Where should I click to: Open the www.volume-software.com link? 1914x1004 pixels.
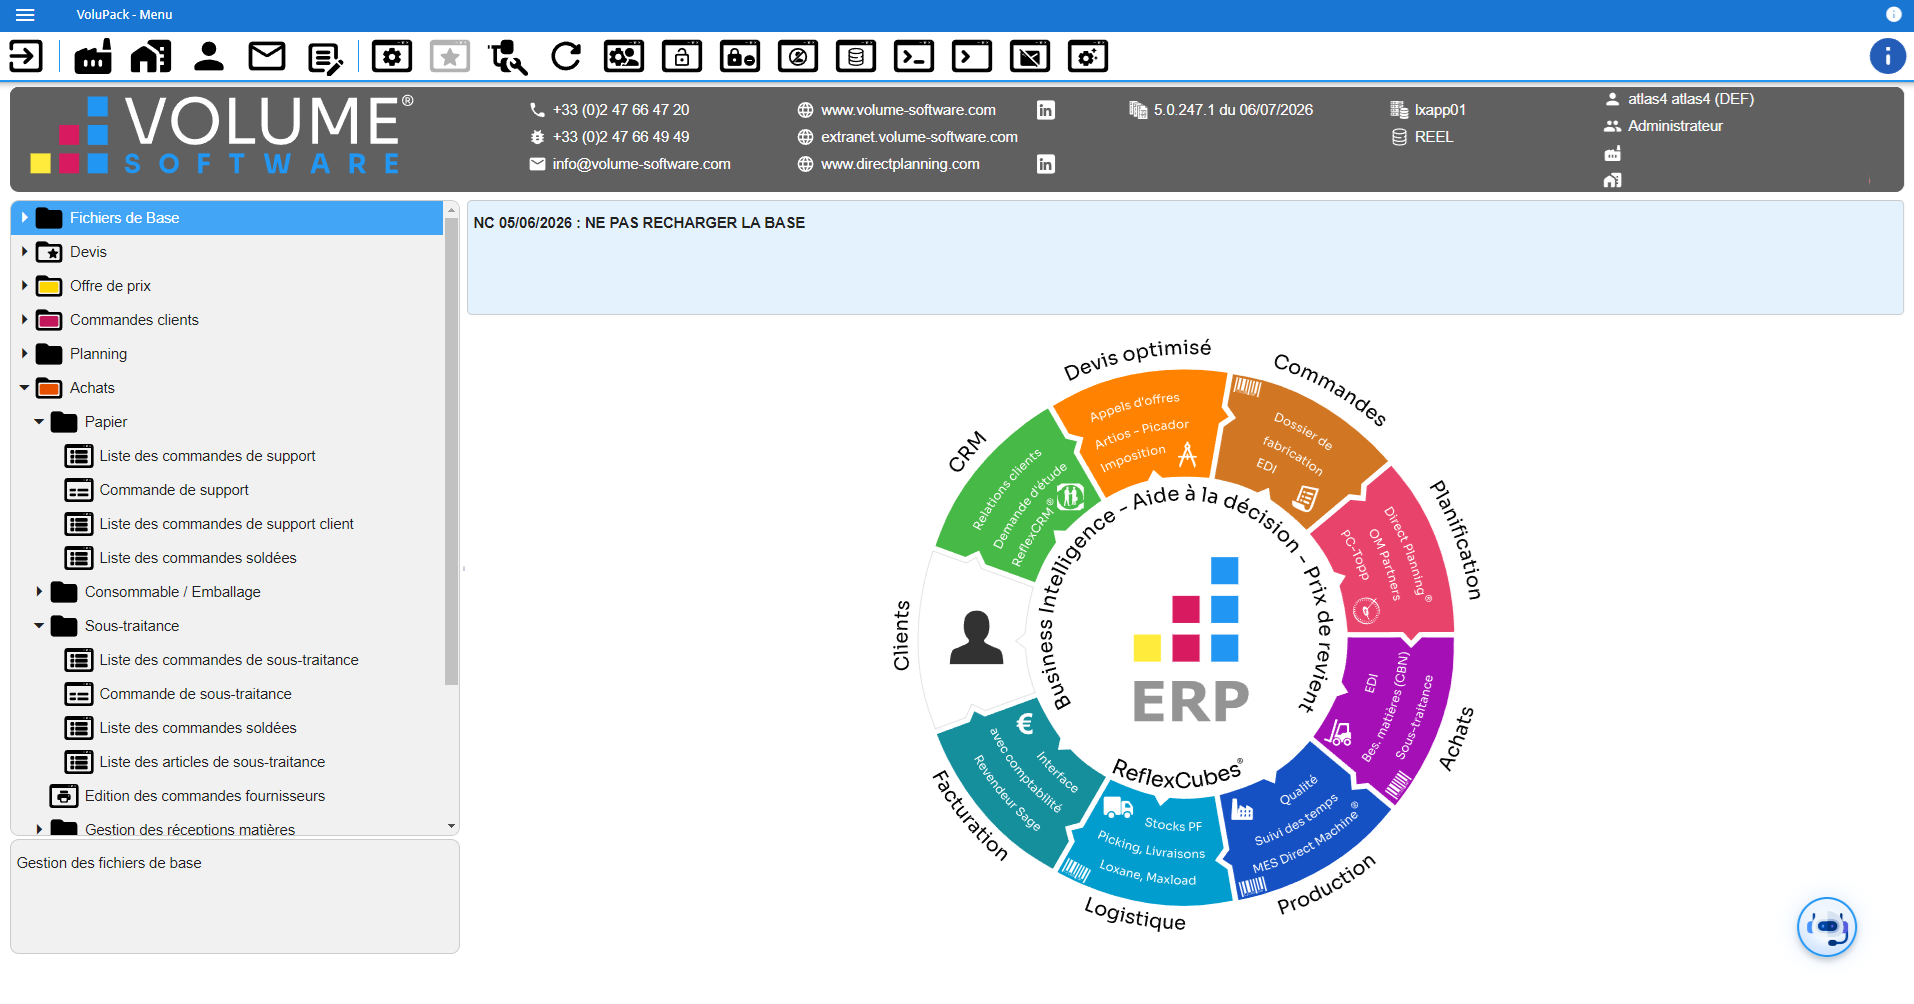(x=908, y=110)
